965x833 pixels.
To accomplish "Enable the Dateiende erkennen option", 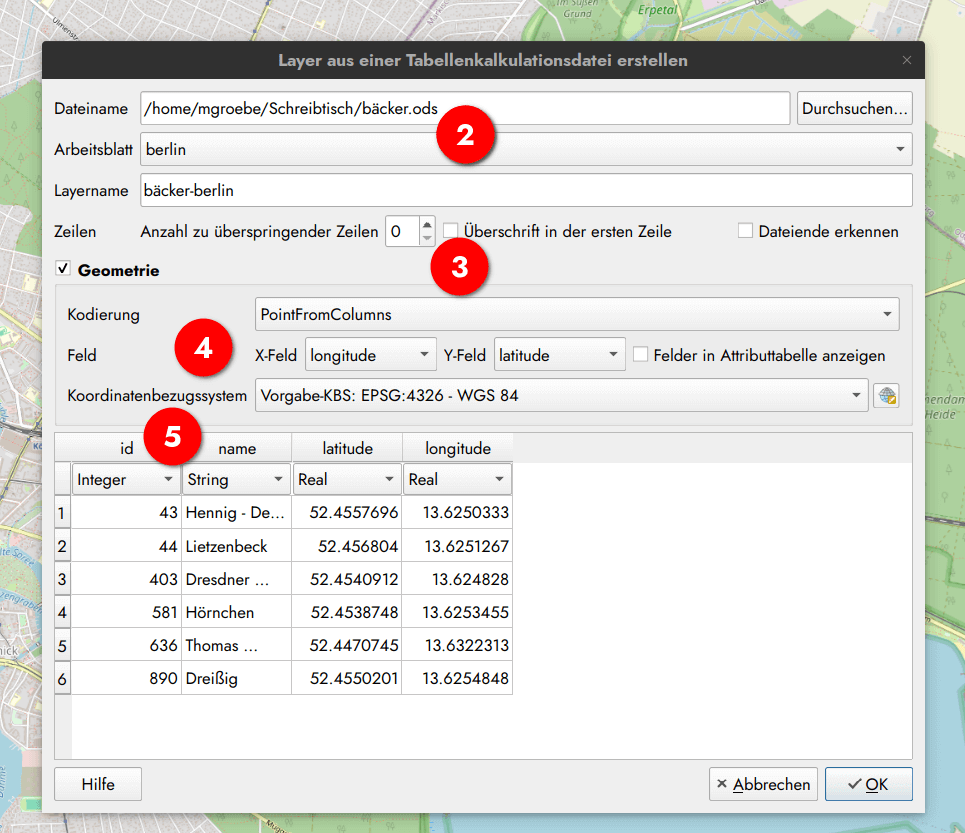I will 745,231.
